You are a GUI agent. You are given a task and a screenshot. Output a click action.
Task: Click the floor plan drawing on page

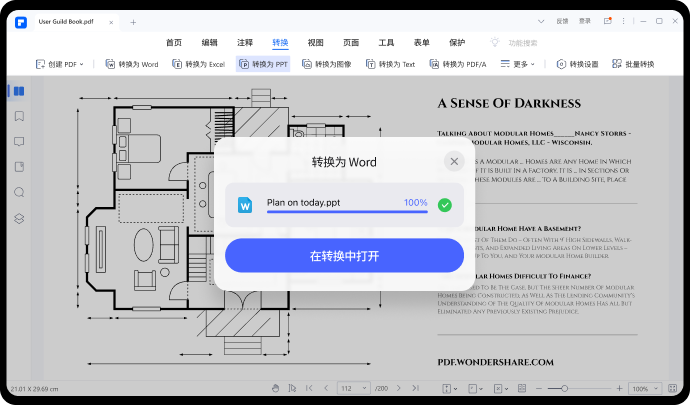click(x=229, y=227)
